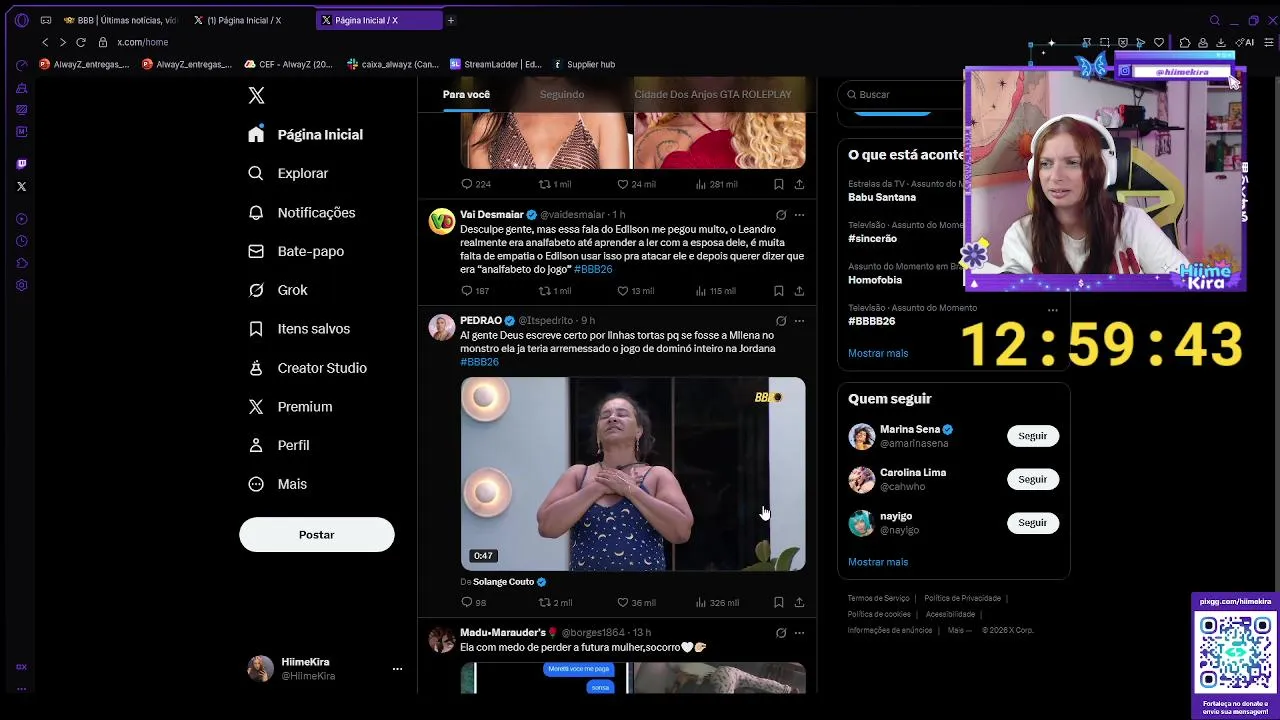This screenshot has height=720, width=1280.
Task: Share the top post with 224 replies
Action: tap(799, 184)
